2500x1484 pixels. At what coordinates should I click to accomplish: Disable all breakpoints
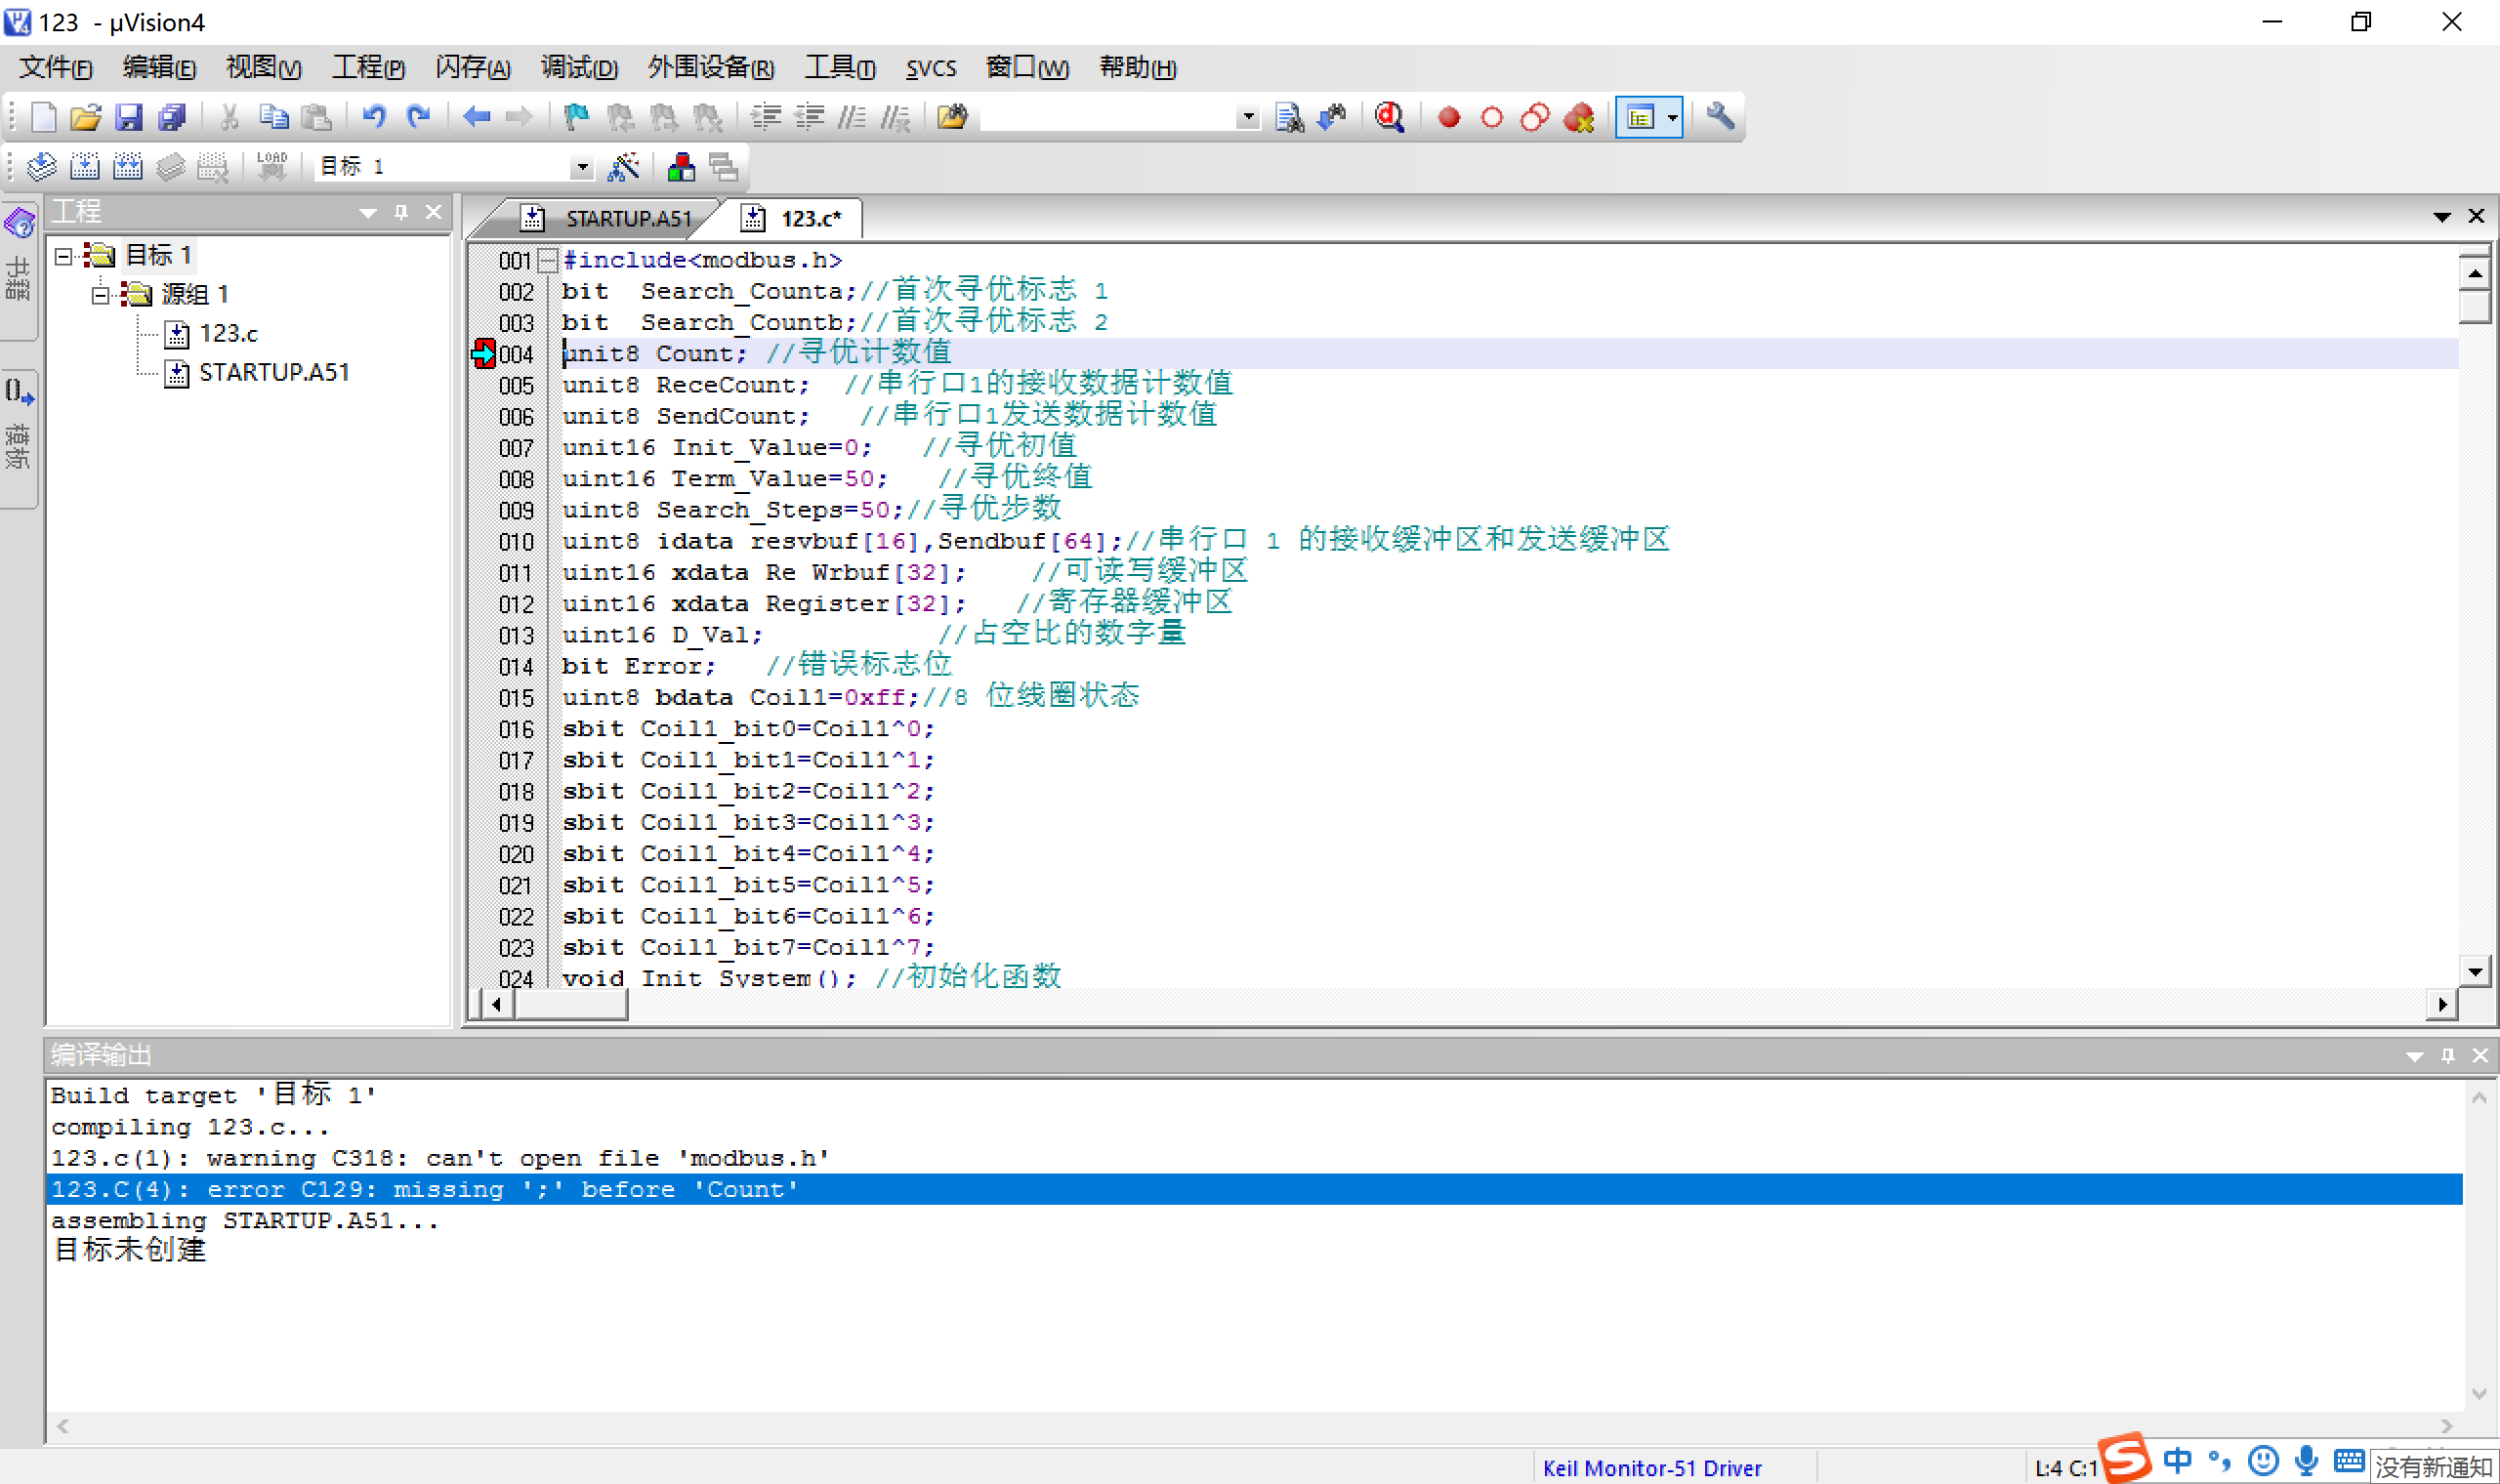tap(1534, 117)
